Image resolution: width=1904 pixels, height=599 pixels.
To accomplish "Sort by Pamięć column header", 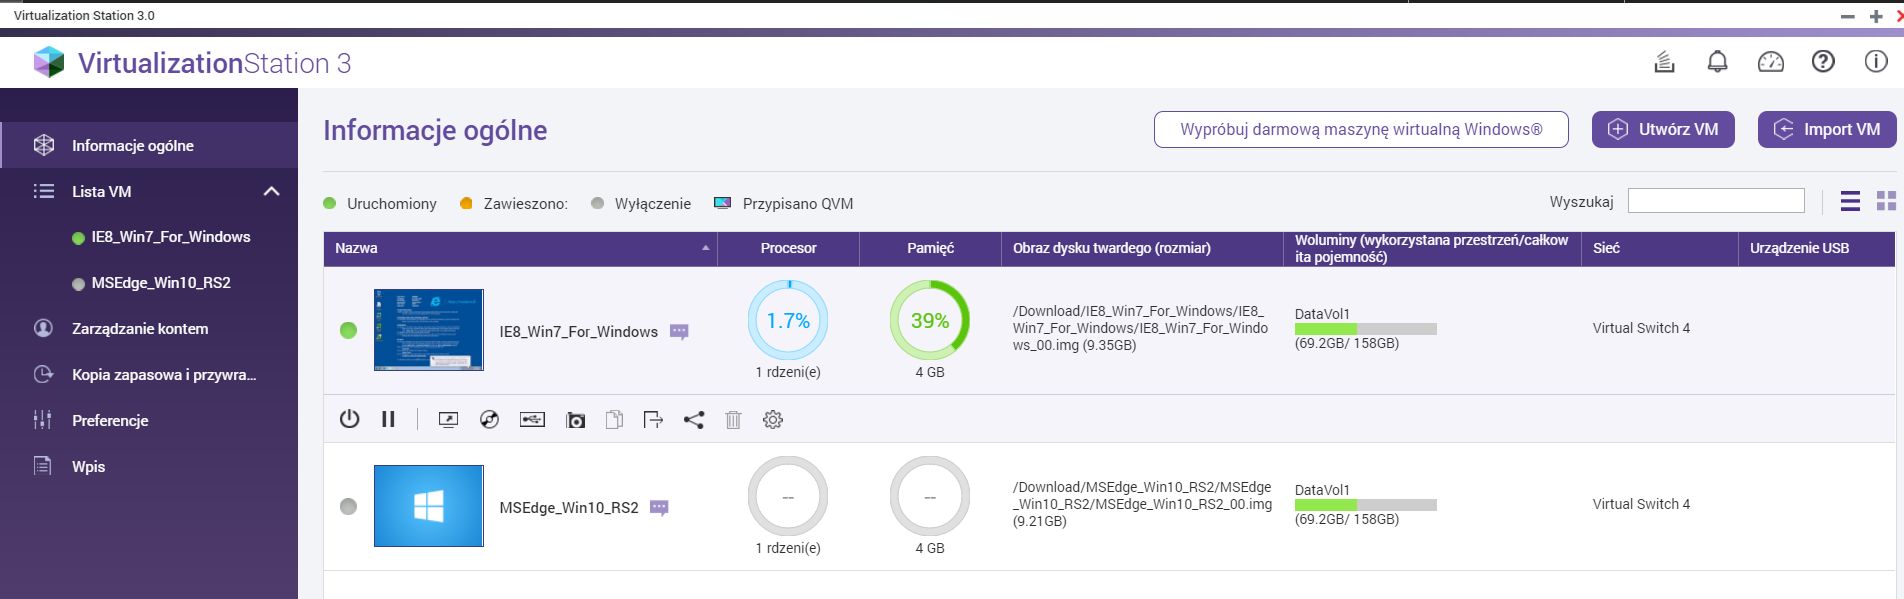I will (x=930, y=248).
